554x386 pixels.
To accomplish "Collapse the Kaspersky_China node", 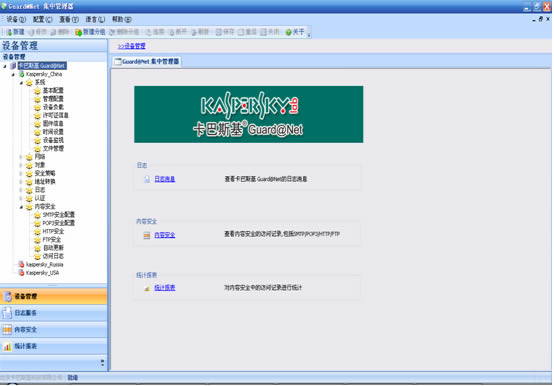I will pos(13,75).
